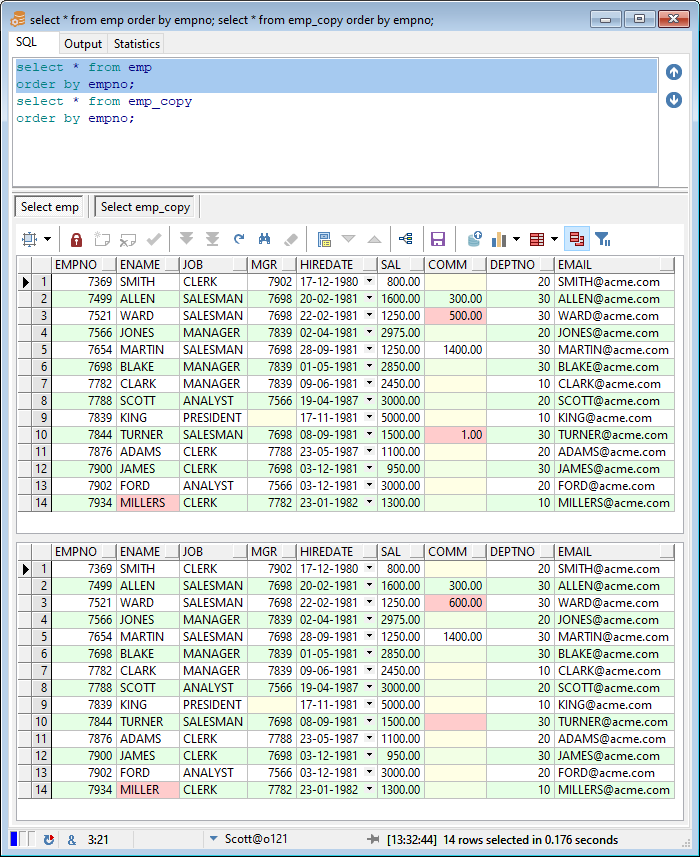The image size is (700, 857).
Task: Click EMPNO column header in top grid
Action: tap(84, 265)
